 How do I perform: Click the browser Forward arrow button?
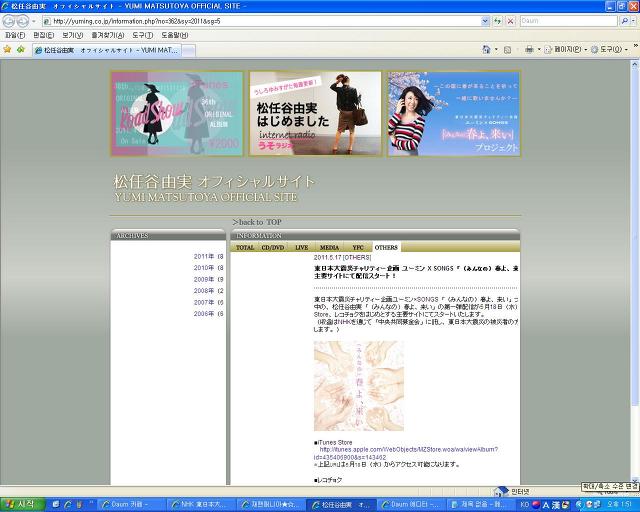22,21
